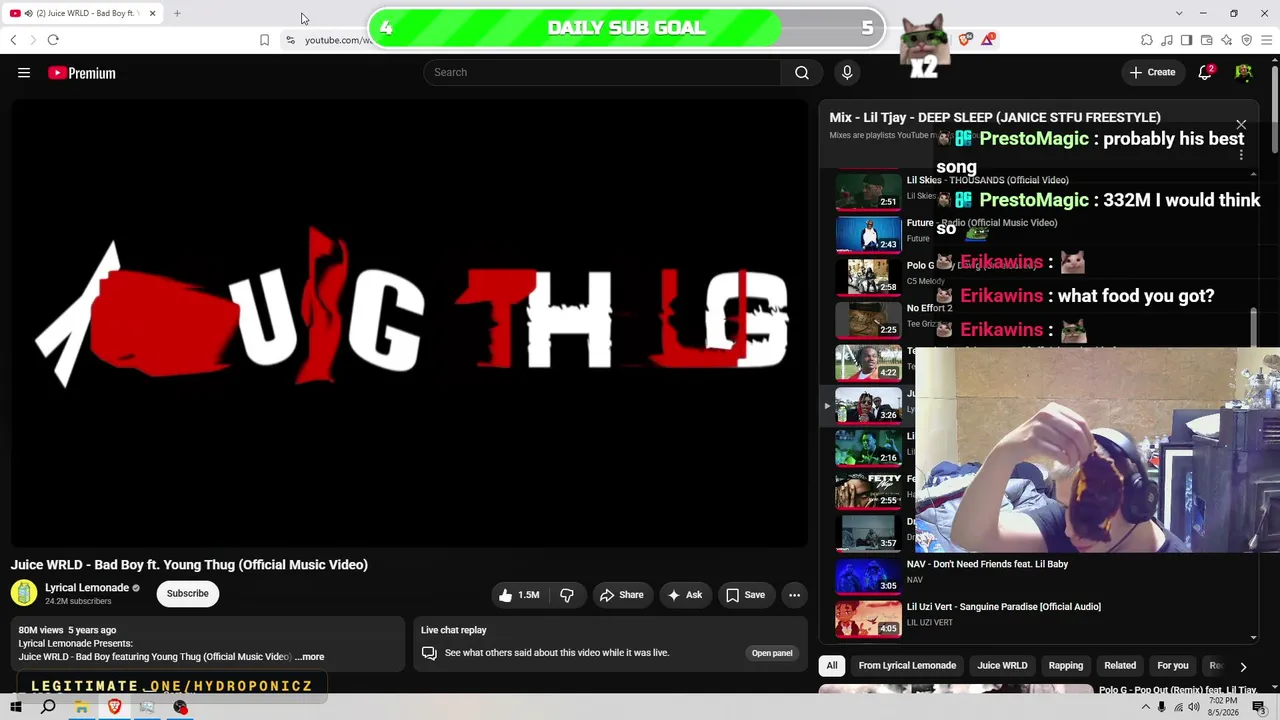This screenshot has height=720, width=1280.
Task: Start voice search with the microphone
Action: [847, 72]
